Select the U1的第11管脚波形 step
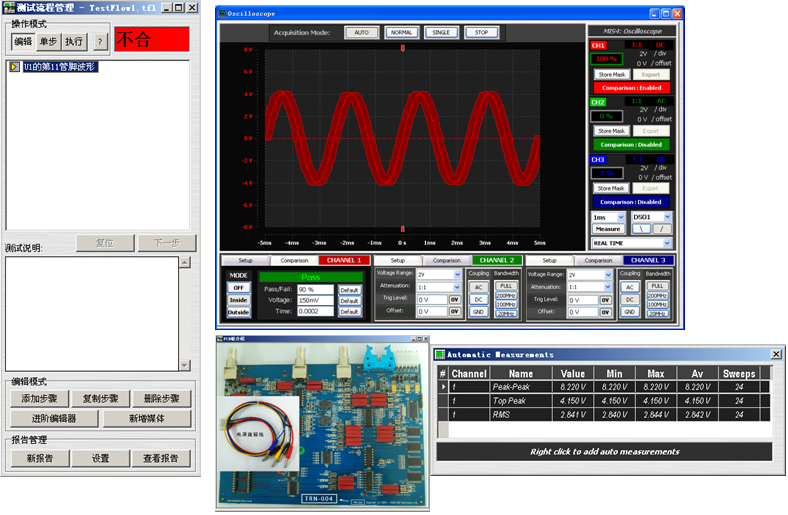Screen dimensions: 788x515 pos(60,67)
